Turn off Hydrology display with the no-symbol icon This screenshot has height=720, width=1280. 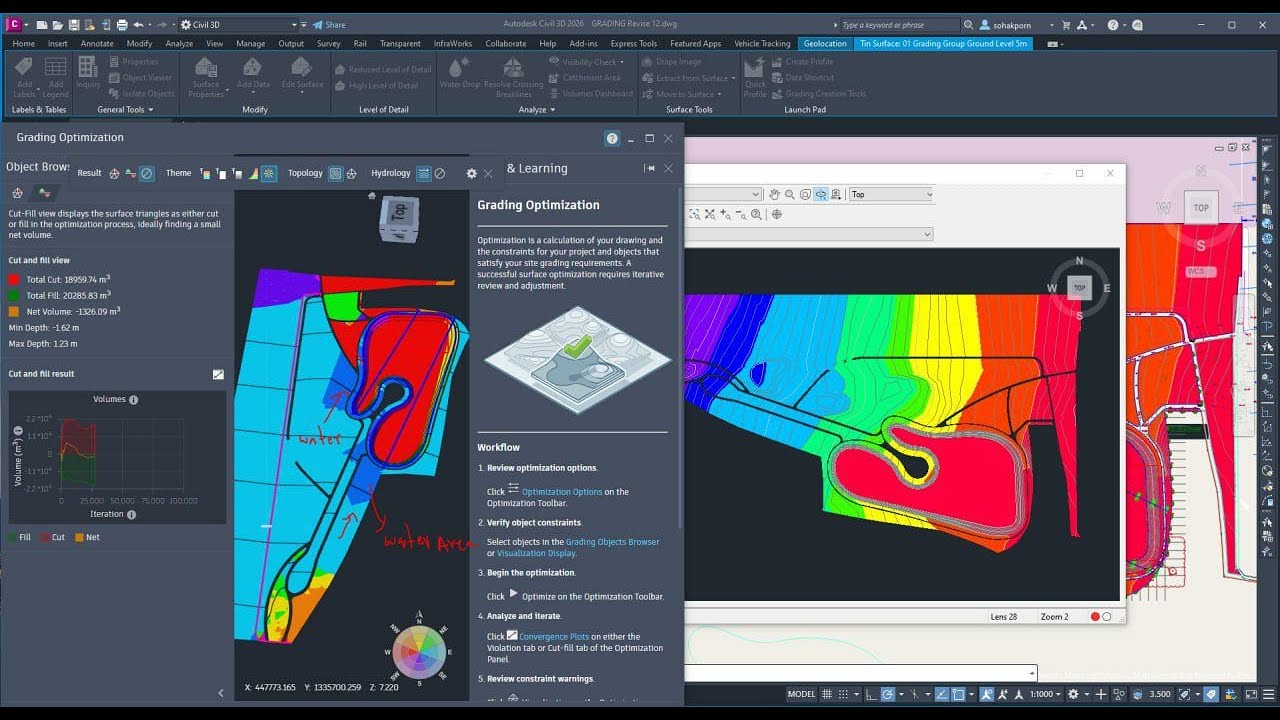coord(439,173)
